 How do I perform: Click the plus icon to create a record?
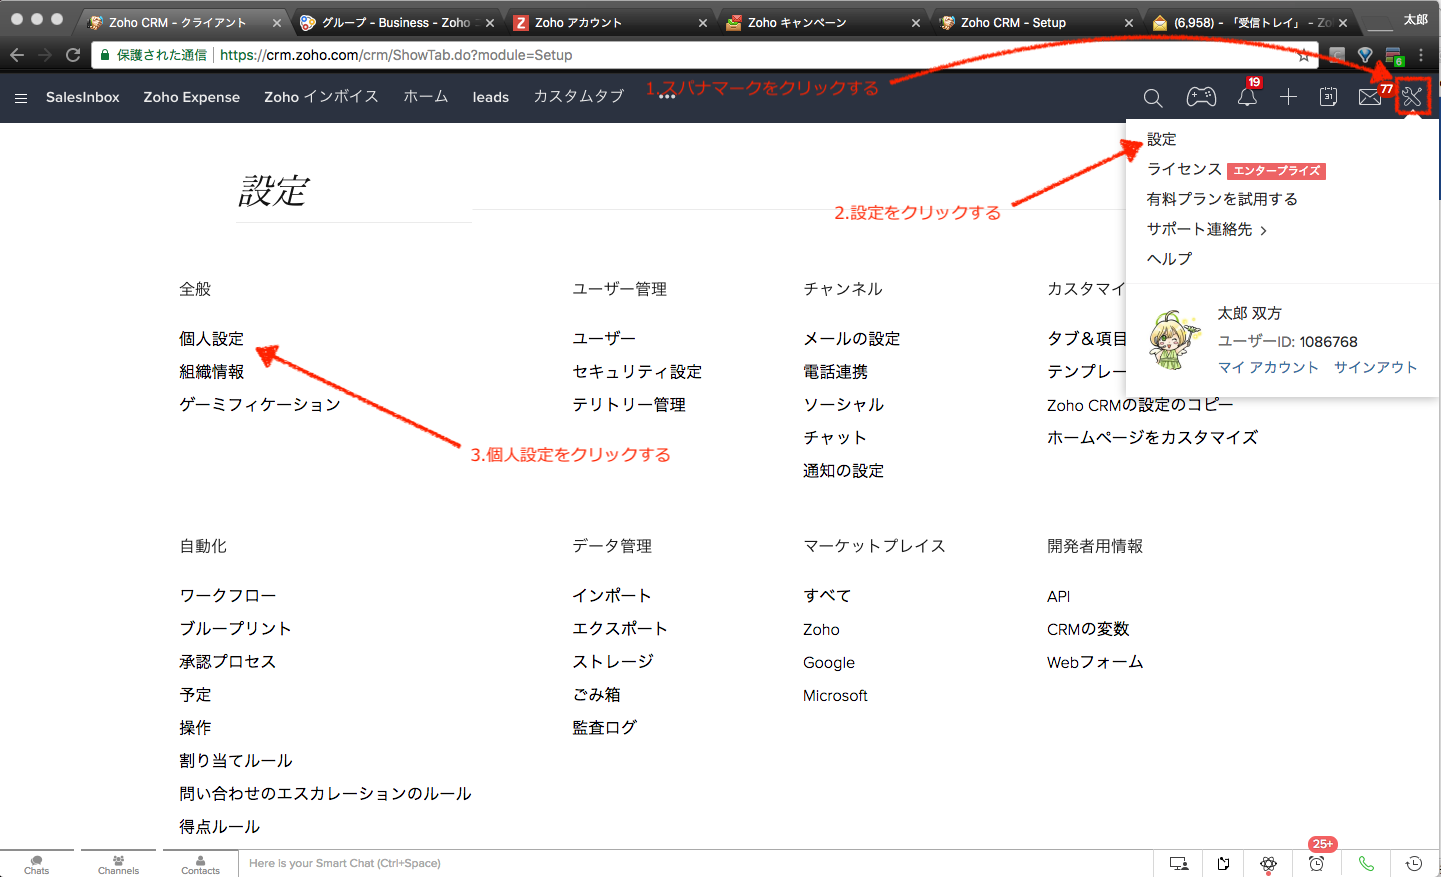click(x=1288, y=96)
